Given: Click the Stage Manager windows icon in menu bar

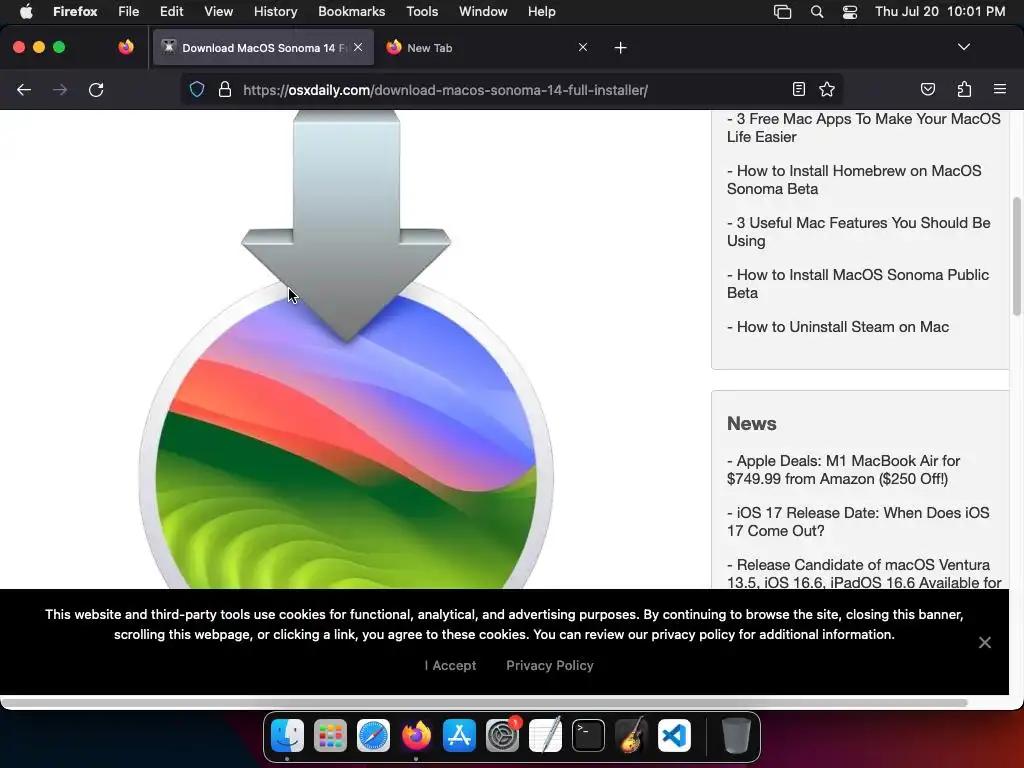Looking at the screenshot, I should (x=782, y=11).
